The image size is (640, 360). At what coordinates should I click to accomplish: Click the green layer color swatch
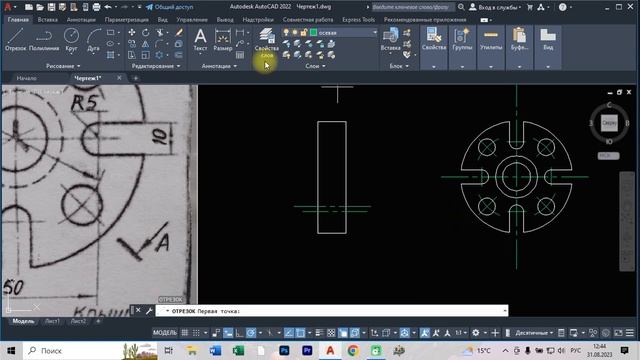pos(313,33)
